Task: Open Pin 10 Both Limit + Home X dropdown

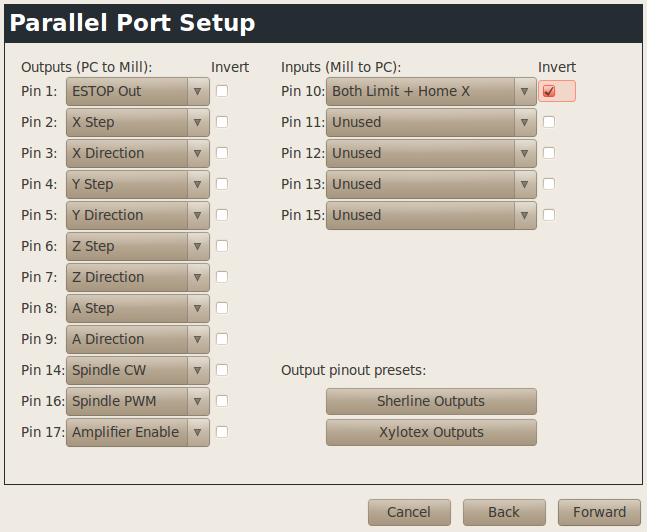Action: pos(431,91)
